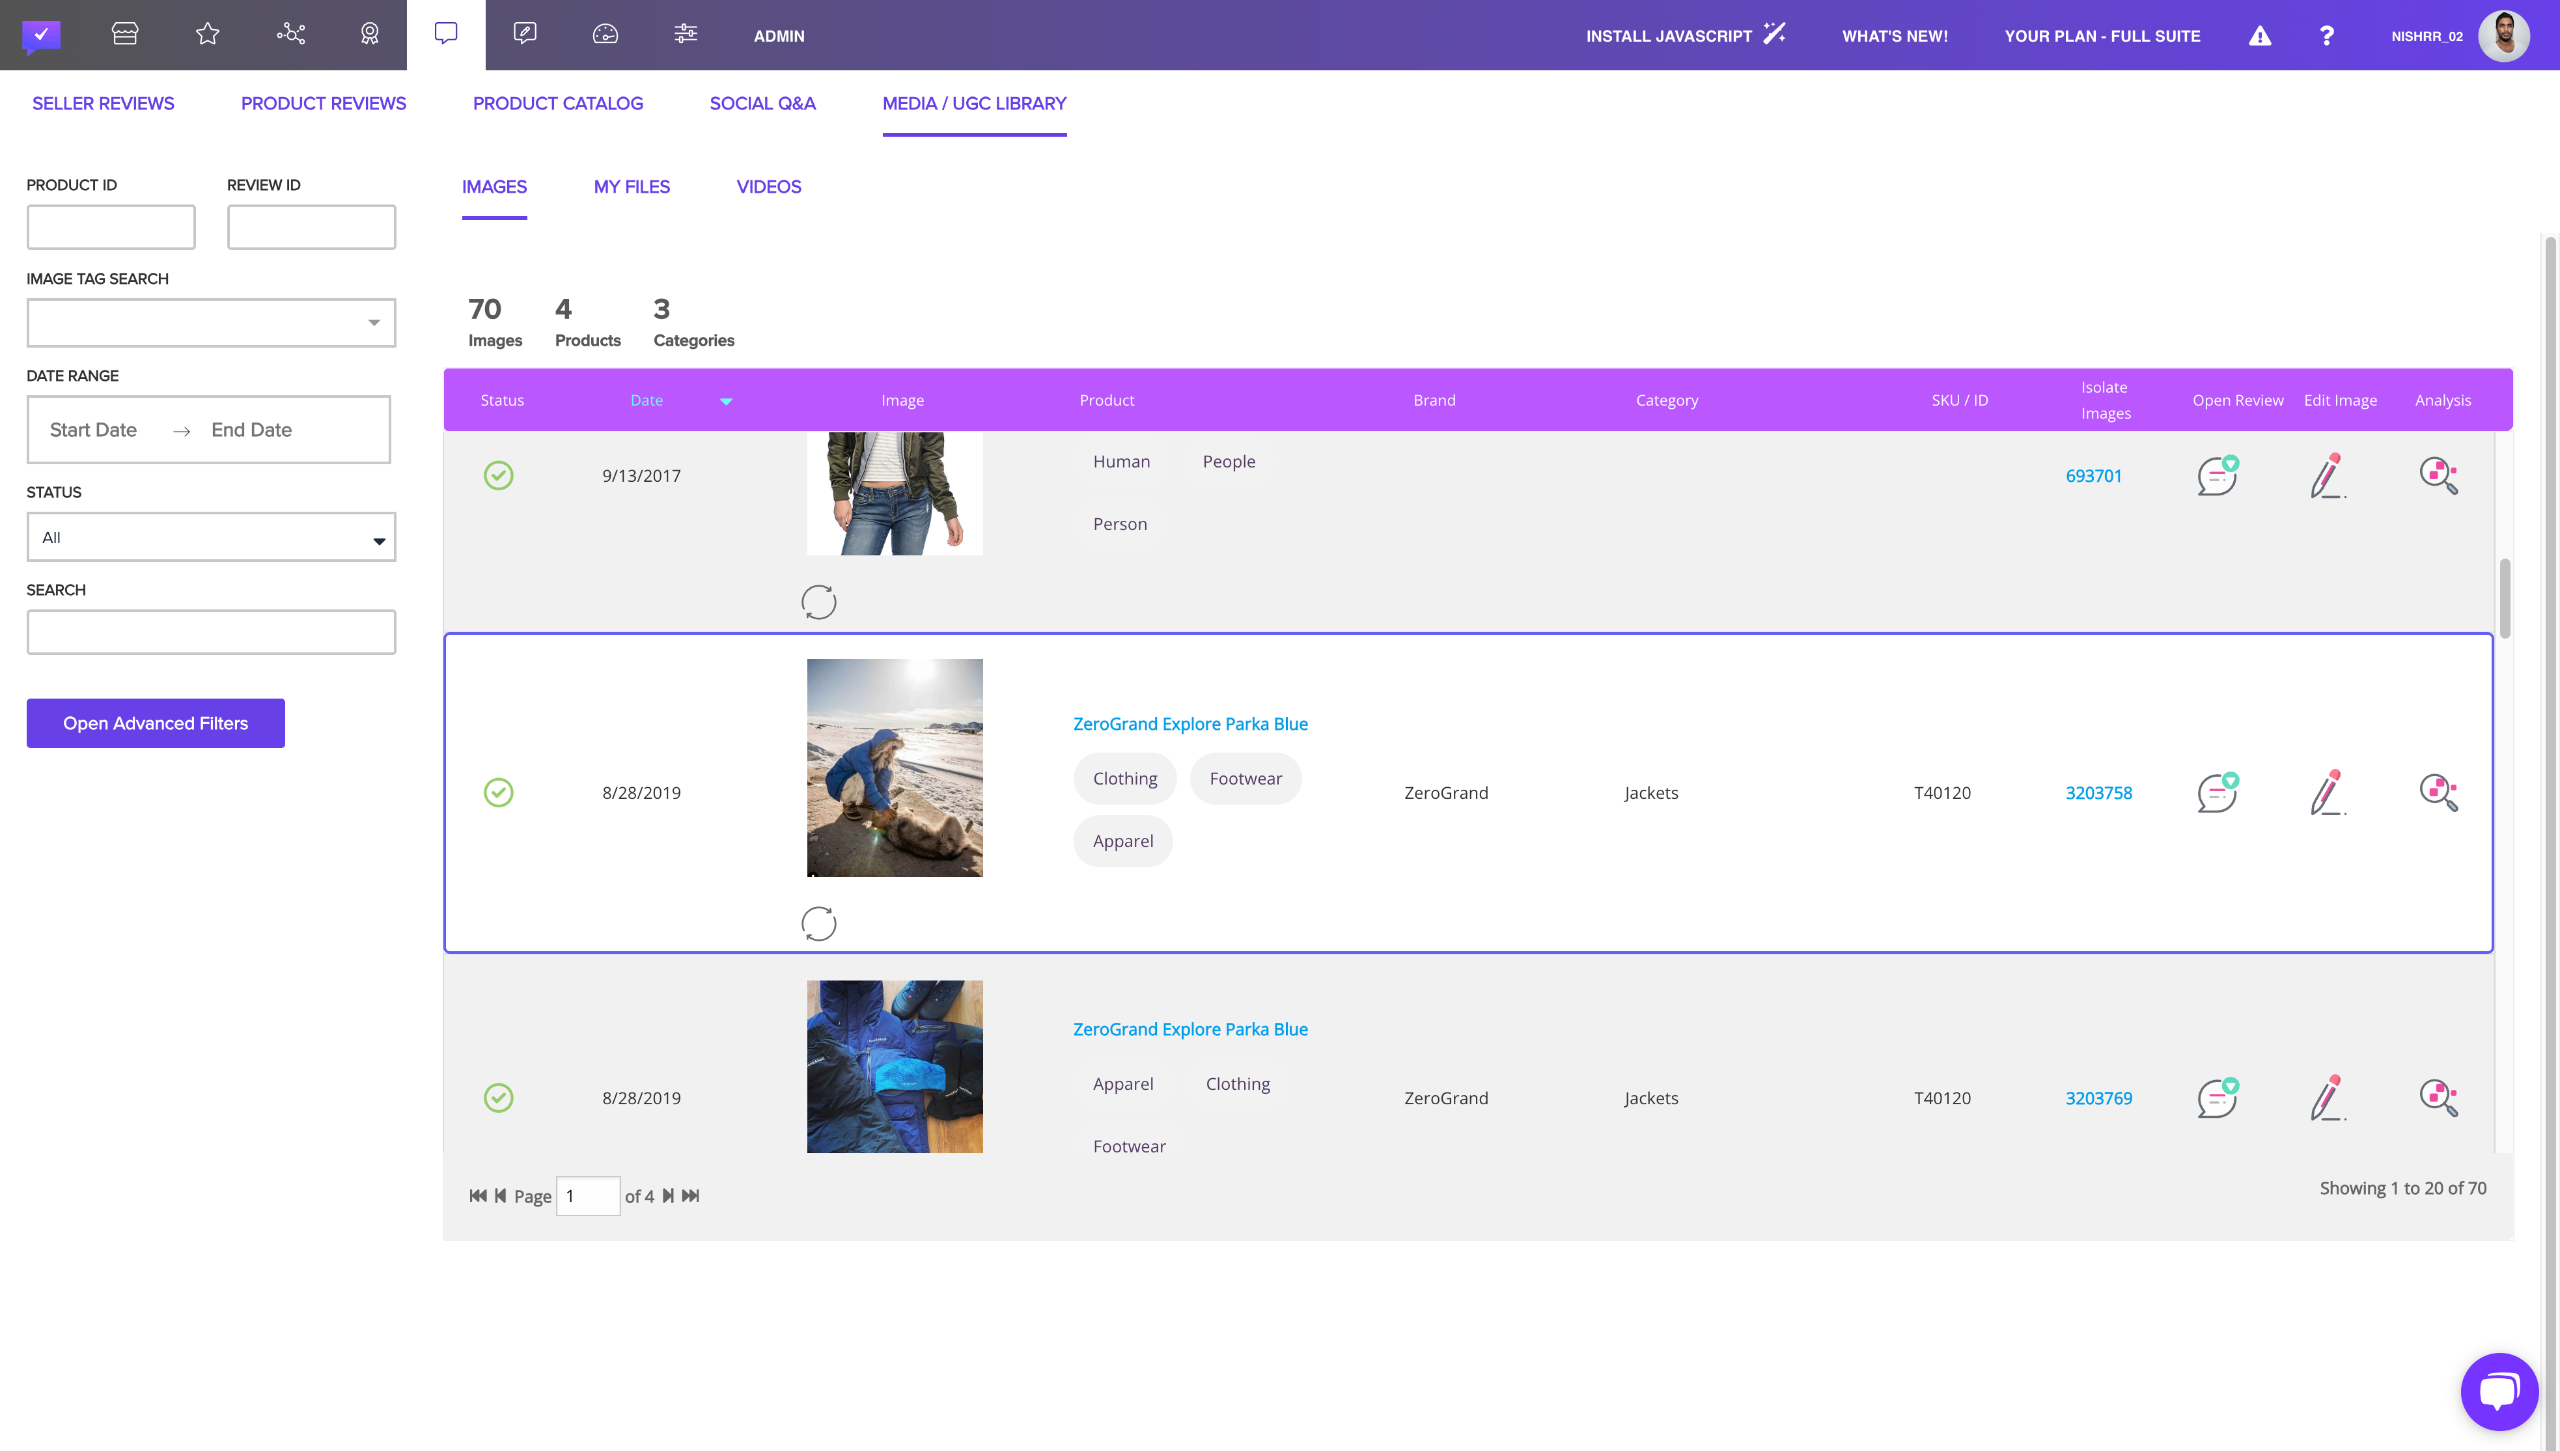The height and width of the screenshot is (1451, 2560).
Task: Click Open Advanced Filters button
Action: click(x=155, y=723)
